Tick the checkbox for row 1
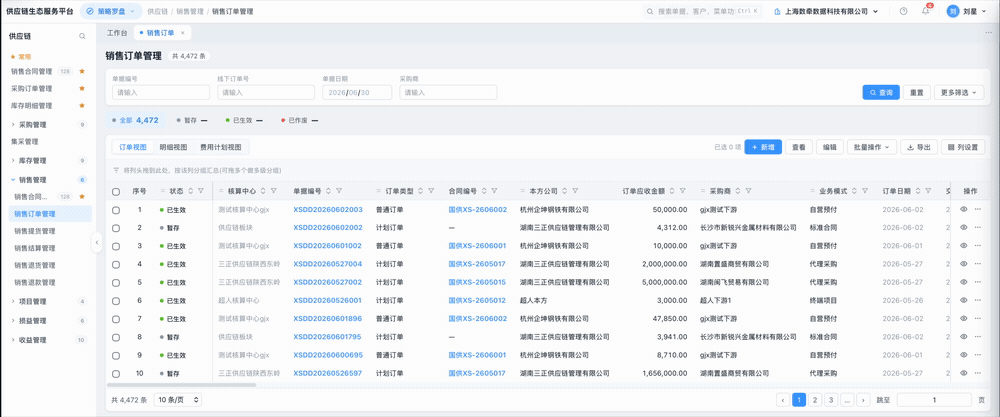The height and width of the screenshot is (417, 1000). tap(116, 210)
